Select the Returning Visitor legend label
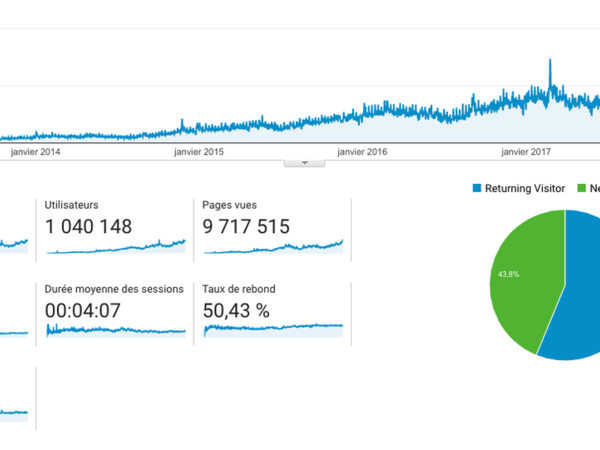 (525, 188)
